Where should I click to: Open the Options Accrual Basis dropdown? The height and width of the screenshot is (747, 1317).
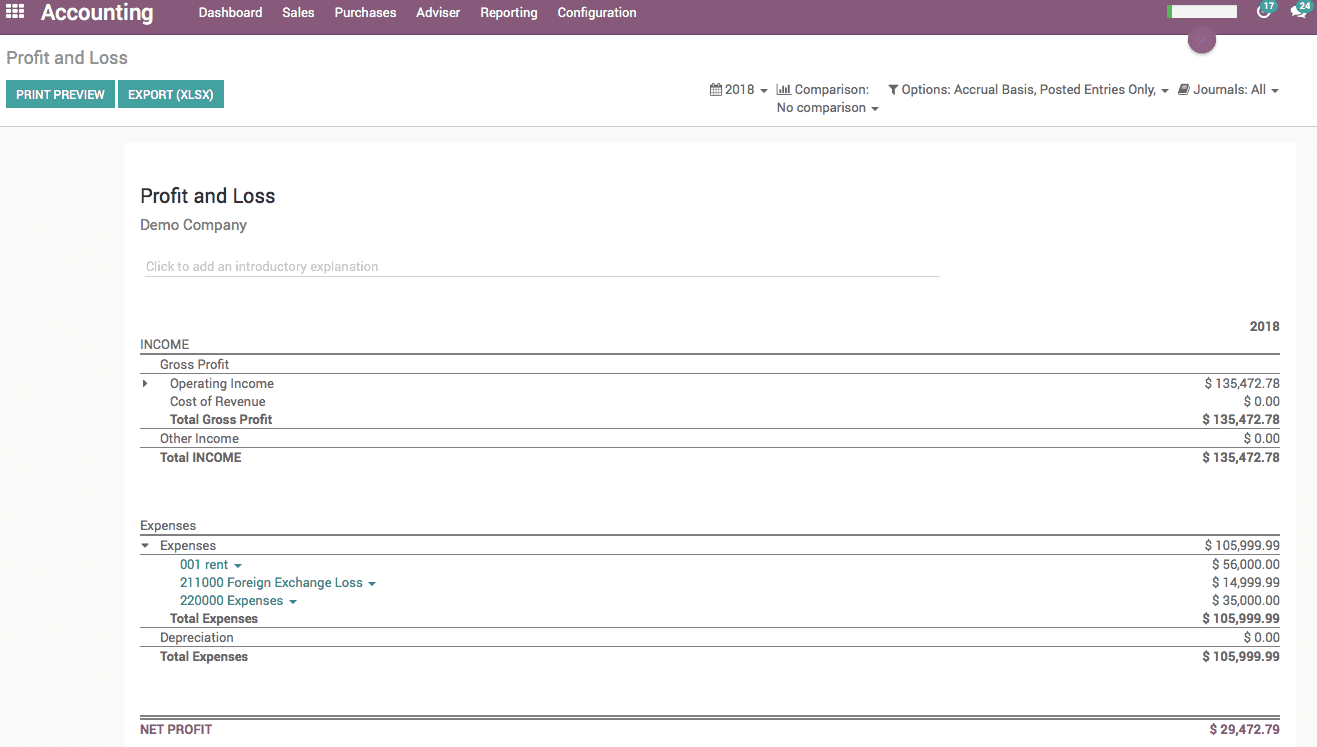pos(1032,89)
